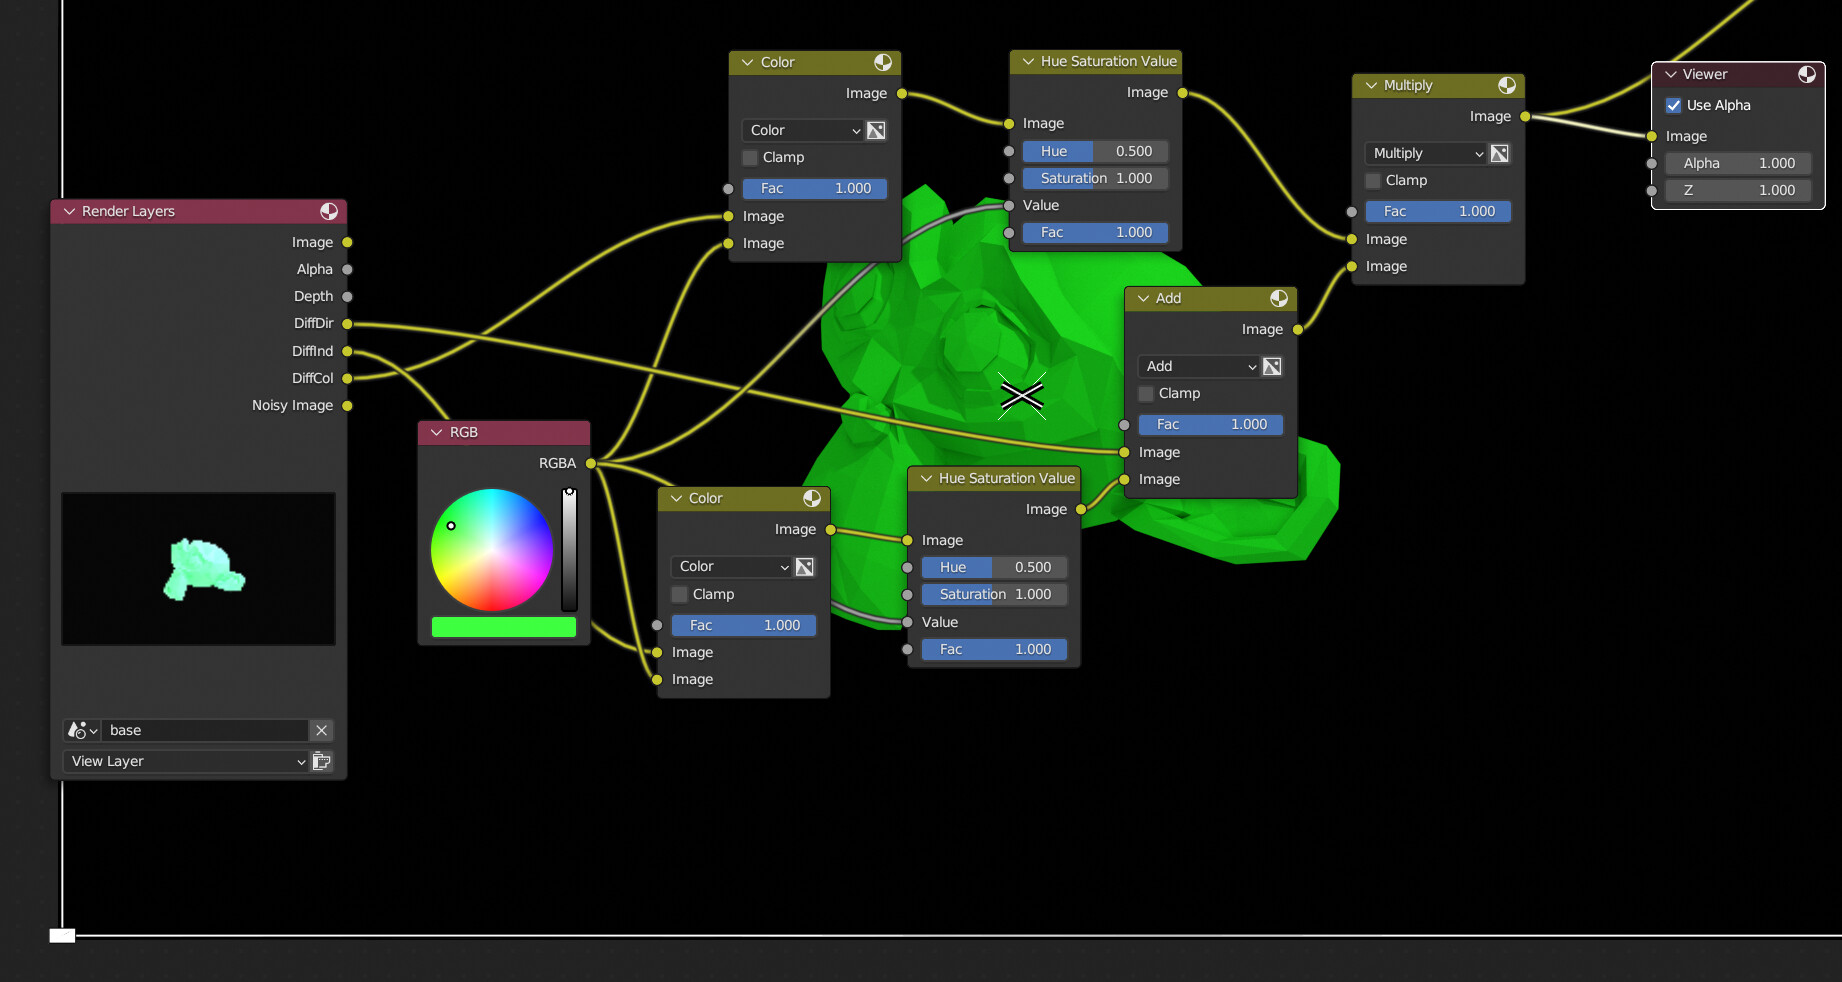Open blend mode dropdown on lower Color node

[732, 567]
